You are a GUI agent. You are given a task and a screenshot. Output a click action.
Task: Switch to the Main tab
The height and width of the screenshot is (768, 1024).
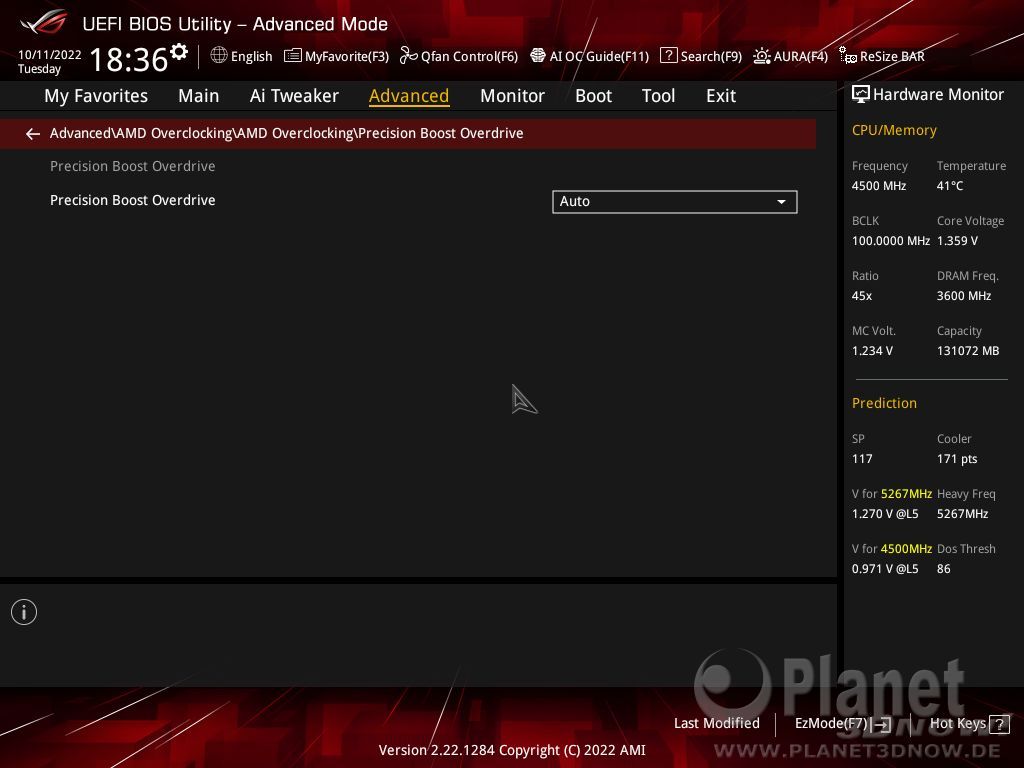pyautogui.click(x=199, y=96)
